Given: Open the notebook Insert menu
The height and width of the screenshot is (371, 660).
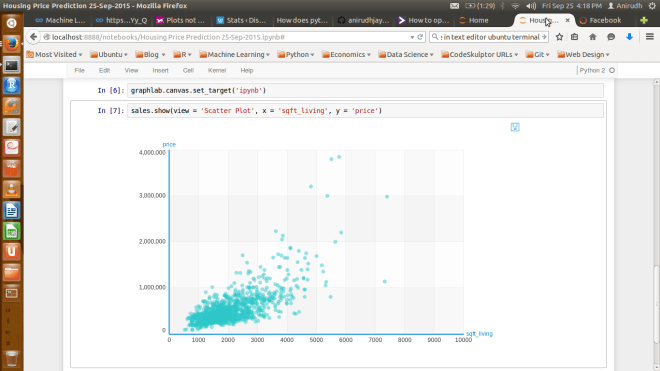Looking at the screenshot, I should (160, 70).
